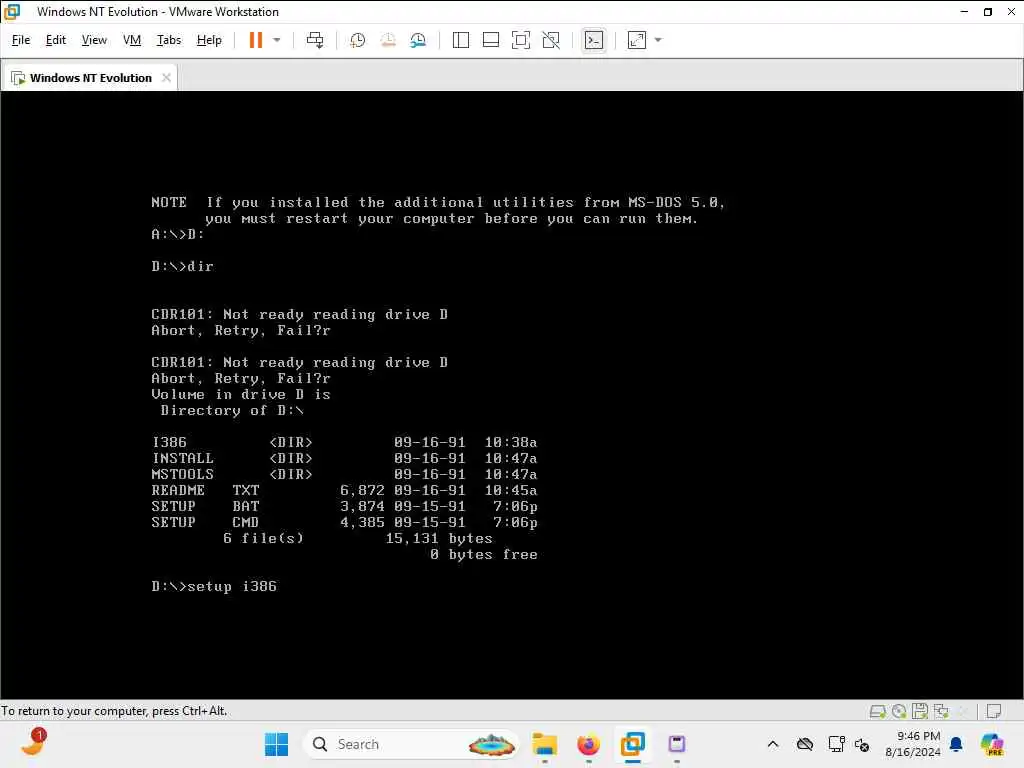Close the Windows NT Evolution tab
This screenshot has height=768, width=1024.
[x=167, y=78]
